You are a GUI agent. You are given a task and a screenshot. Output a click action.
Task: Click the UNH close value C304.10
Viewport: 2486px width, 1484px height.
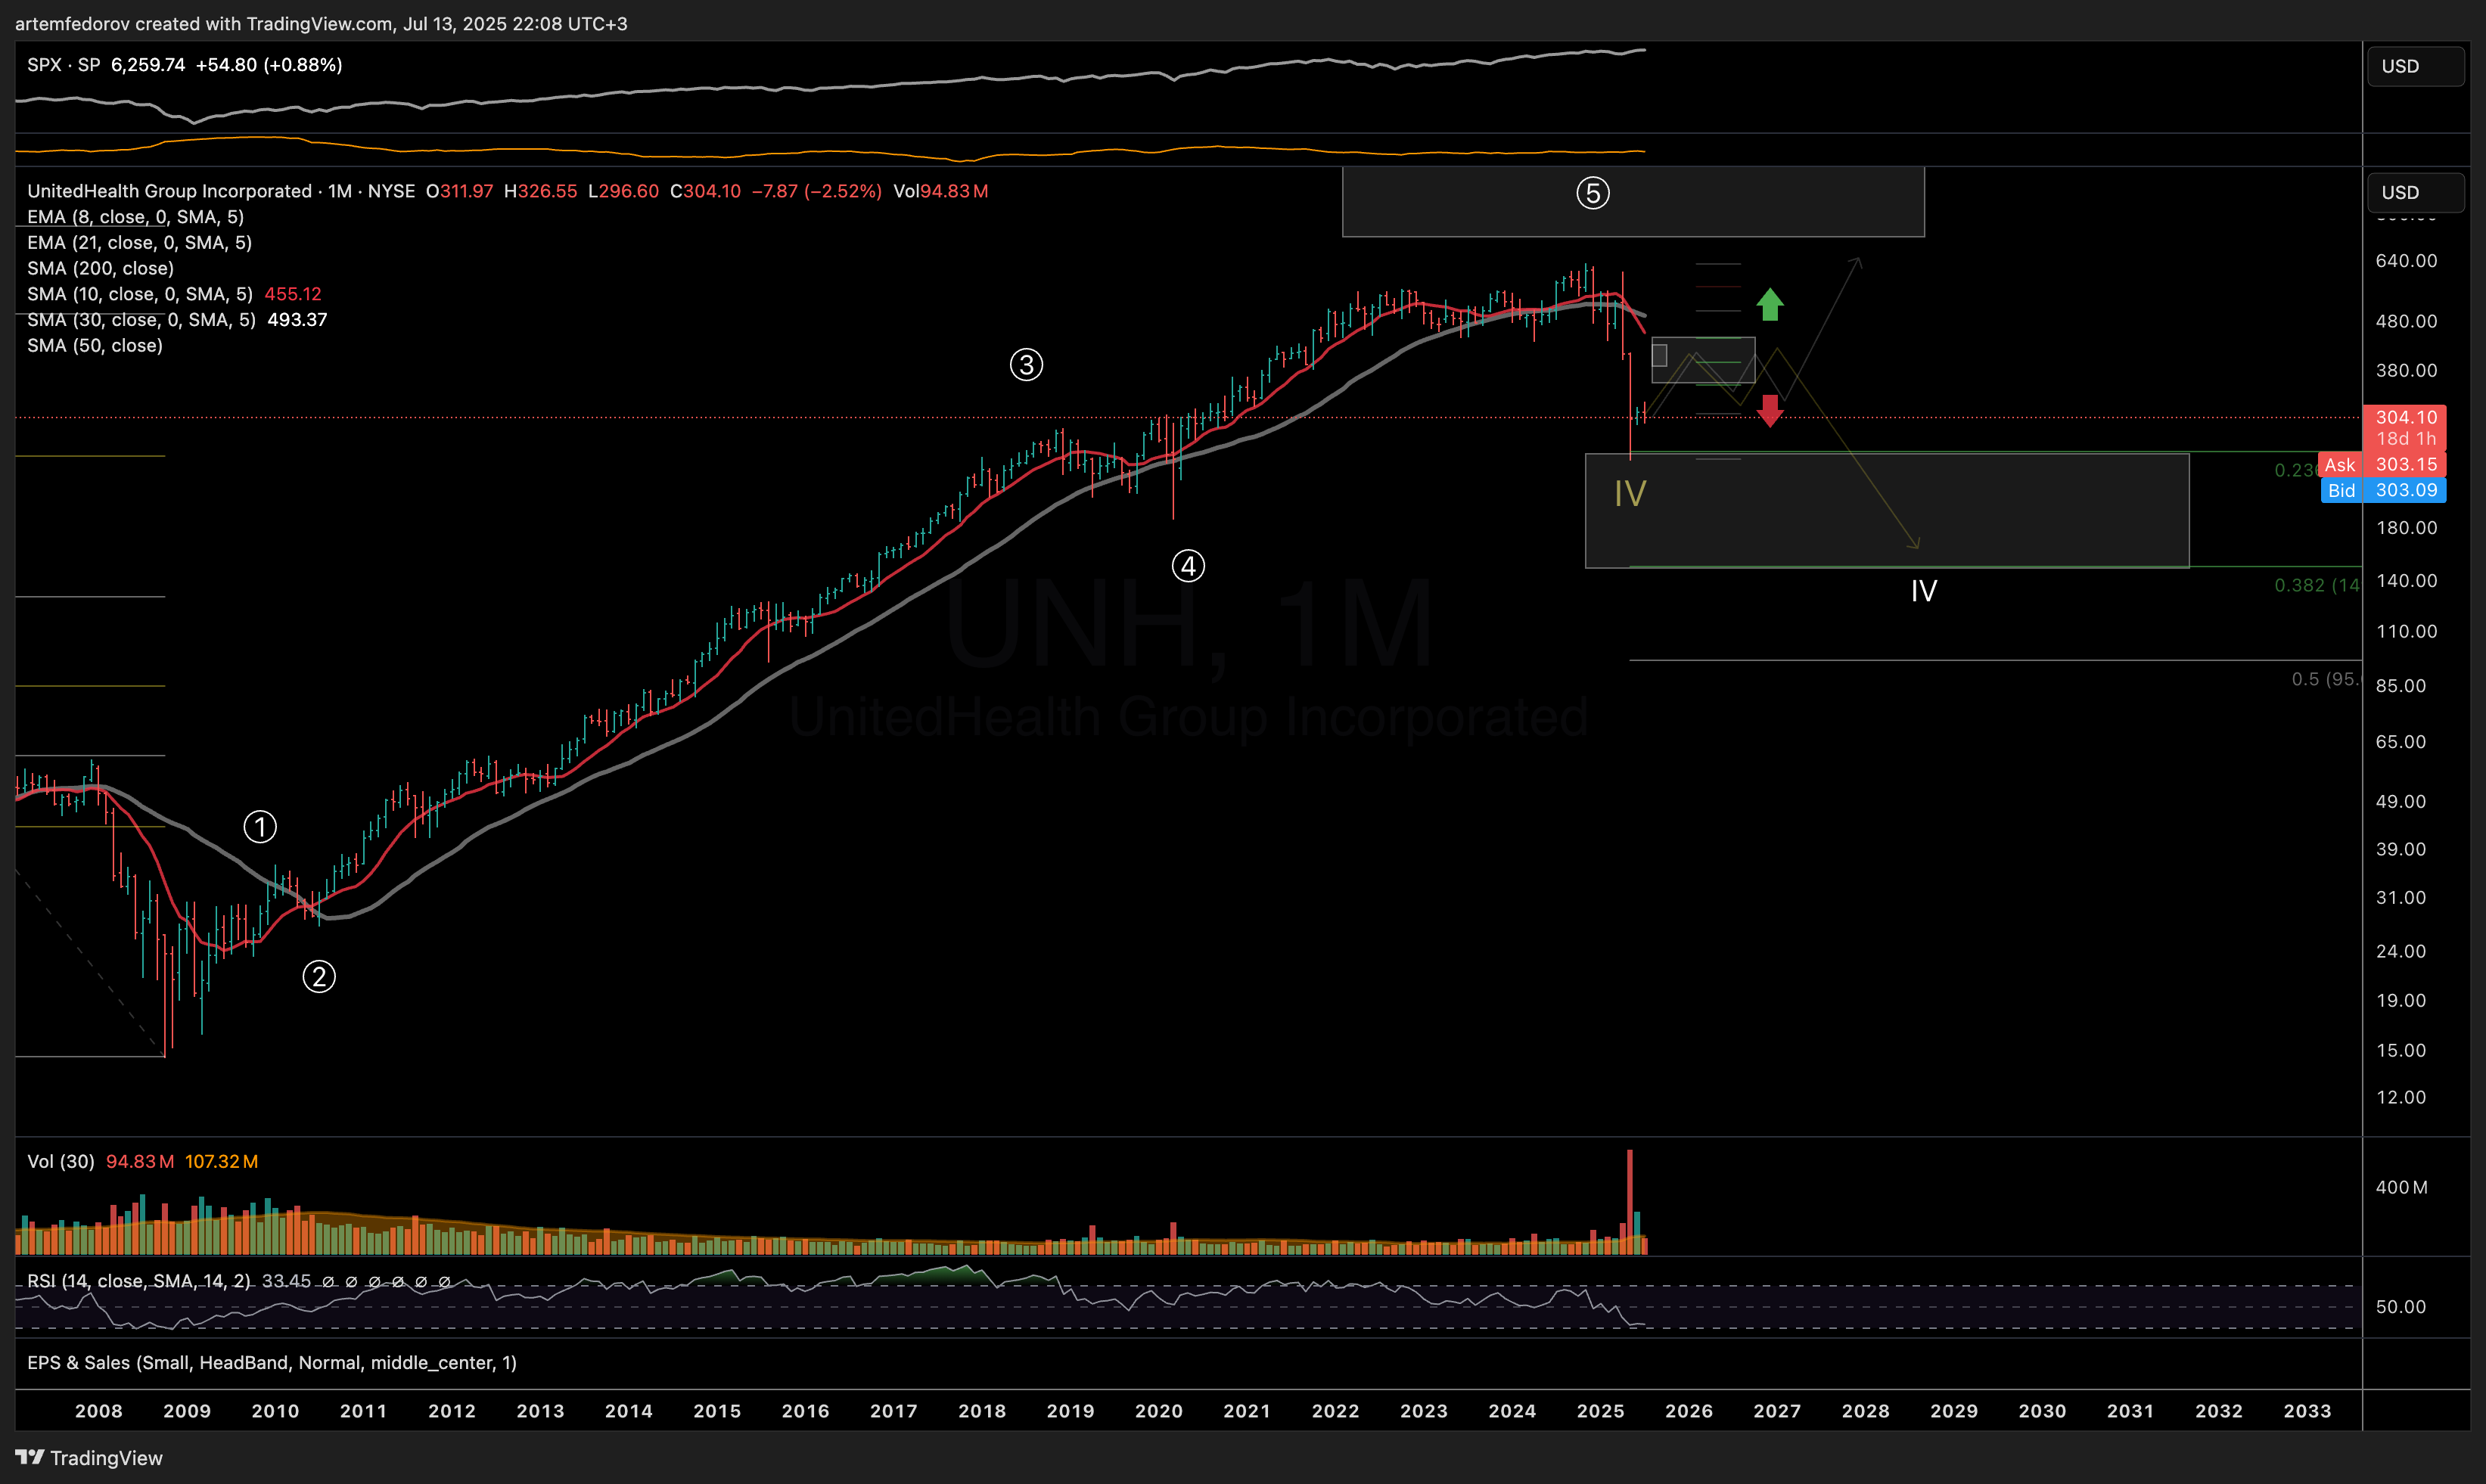tap(706, 191)
